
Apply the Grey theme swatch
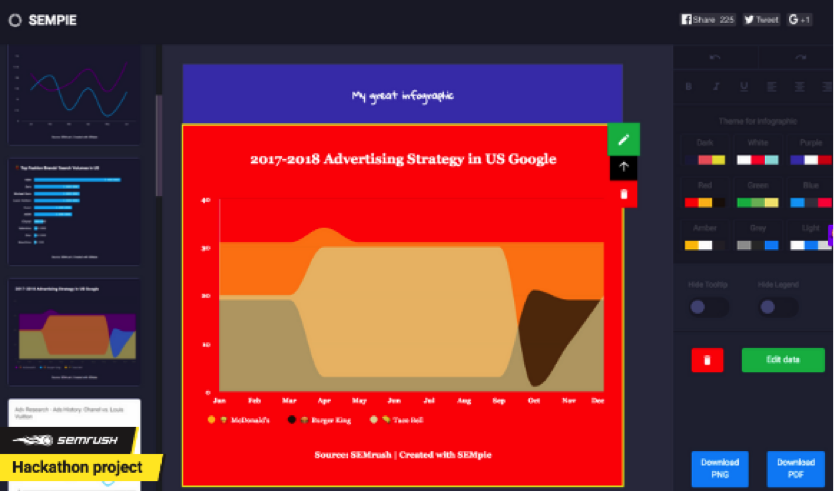click(x=757, y=237)
